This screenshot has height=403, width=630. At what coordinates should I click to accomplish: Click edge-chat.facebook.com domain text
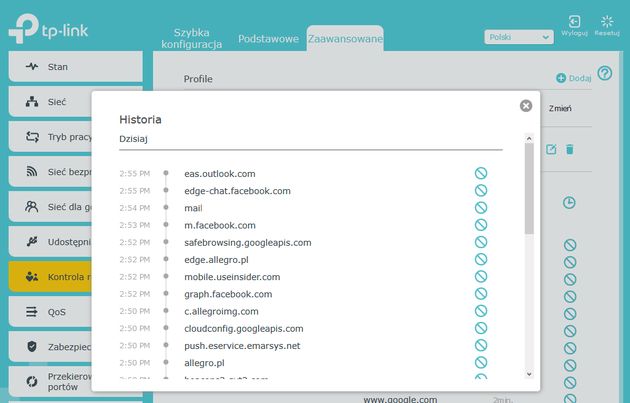click(x=237, y=191)
